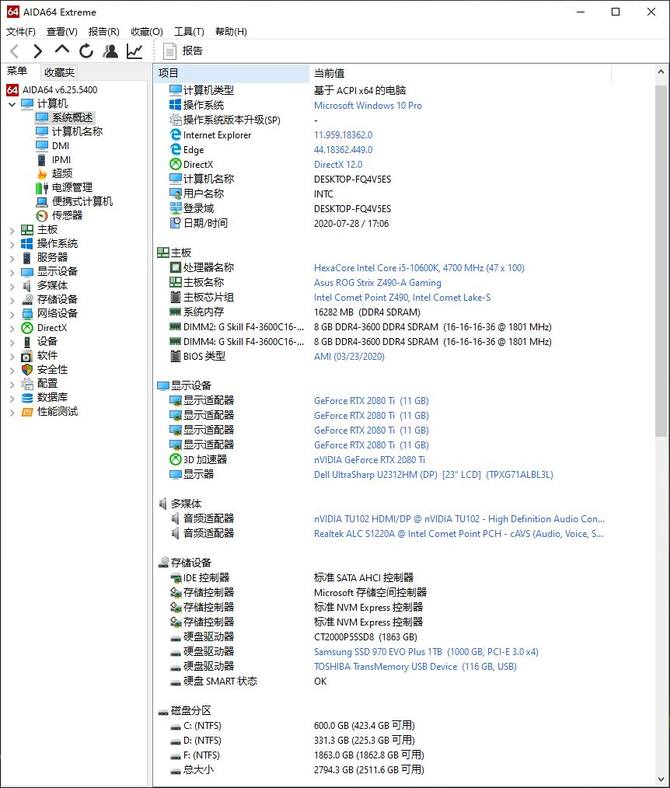The height and width of the screenshot is (788, 670).
Task: Click the Back navigation arrow
Action: coord(15,51)
